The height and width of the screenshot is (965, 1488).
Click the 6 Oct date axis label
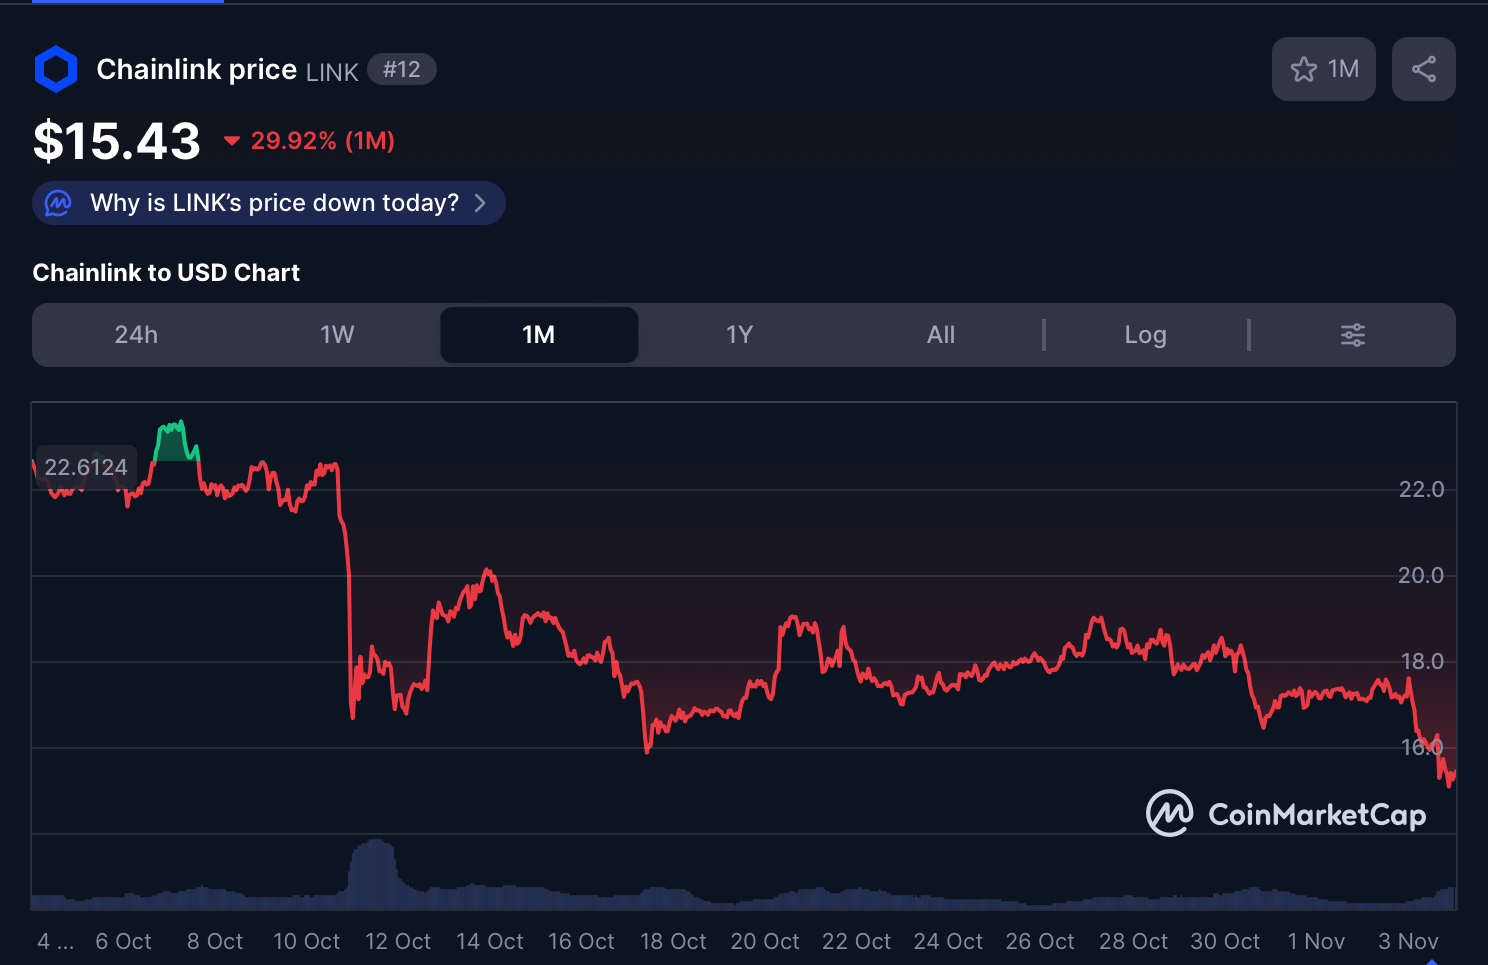point(124,942)
